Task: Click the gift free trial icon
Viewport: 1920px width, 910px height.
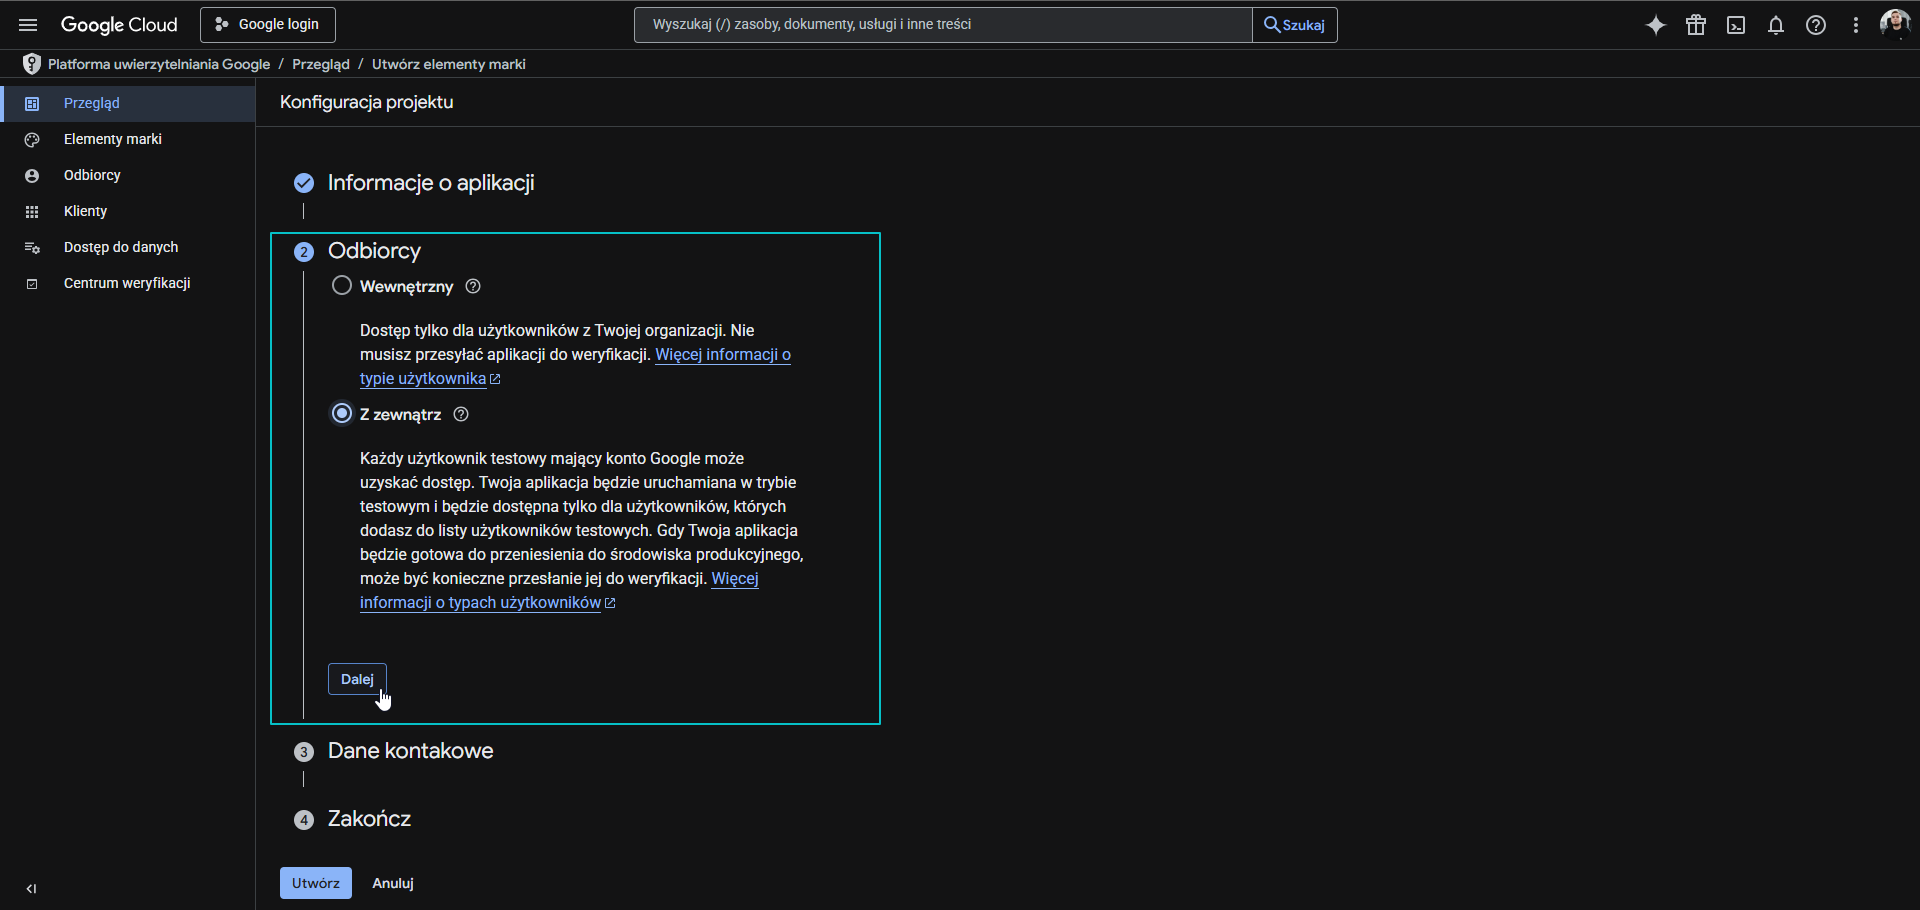Action: pos(1696,25)
